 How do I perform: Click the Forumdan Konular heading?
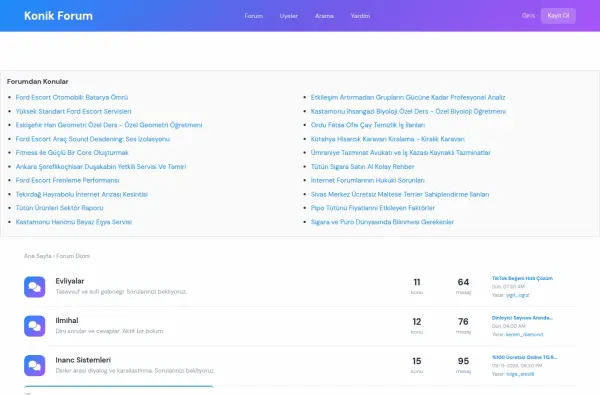[38, 82]
